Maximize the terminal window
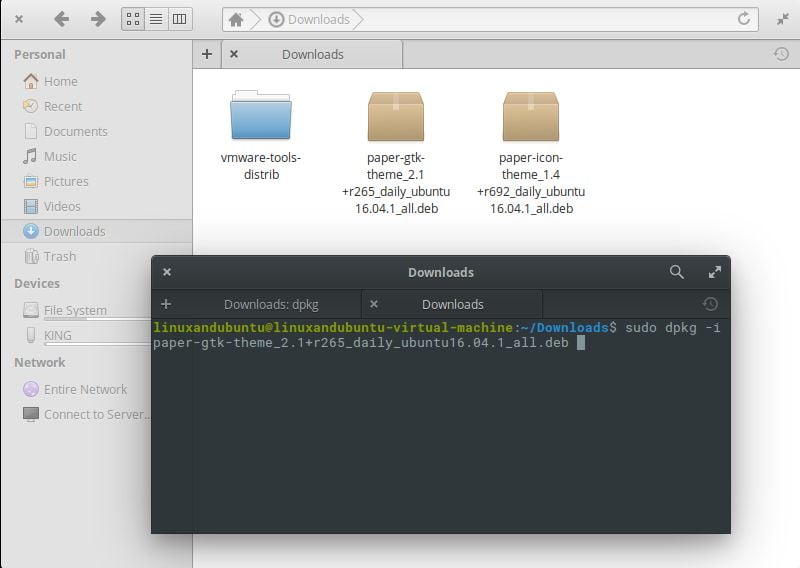The height and width of the screenshot is (568, 800). [715, 272]
